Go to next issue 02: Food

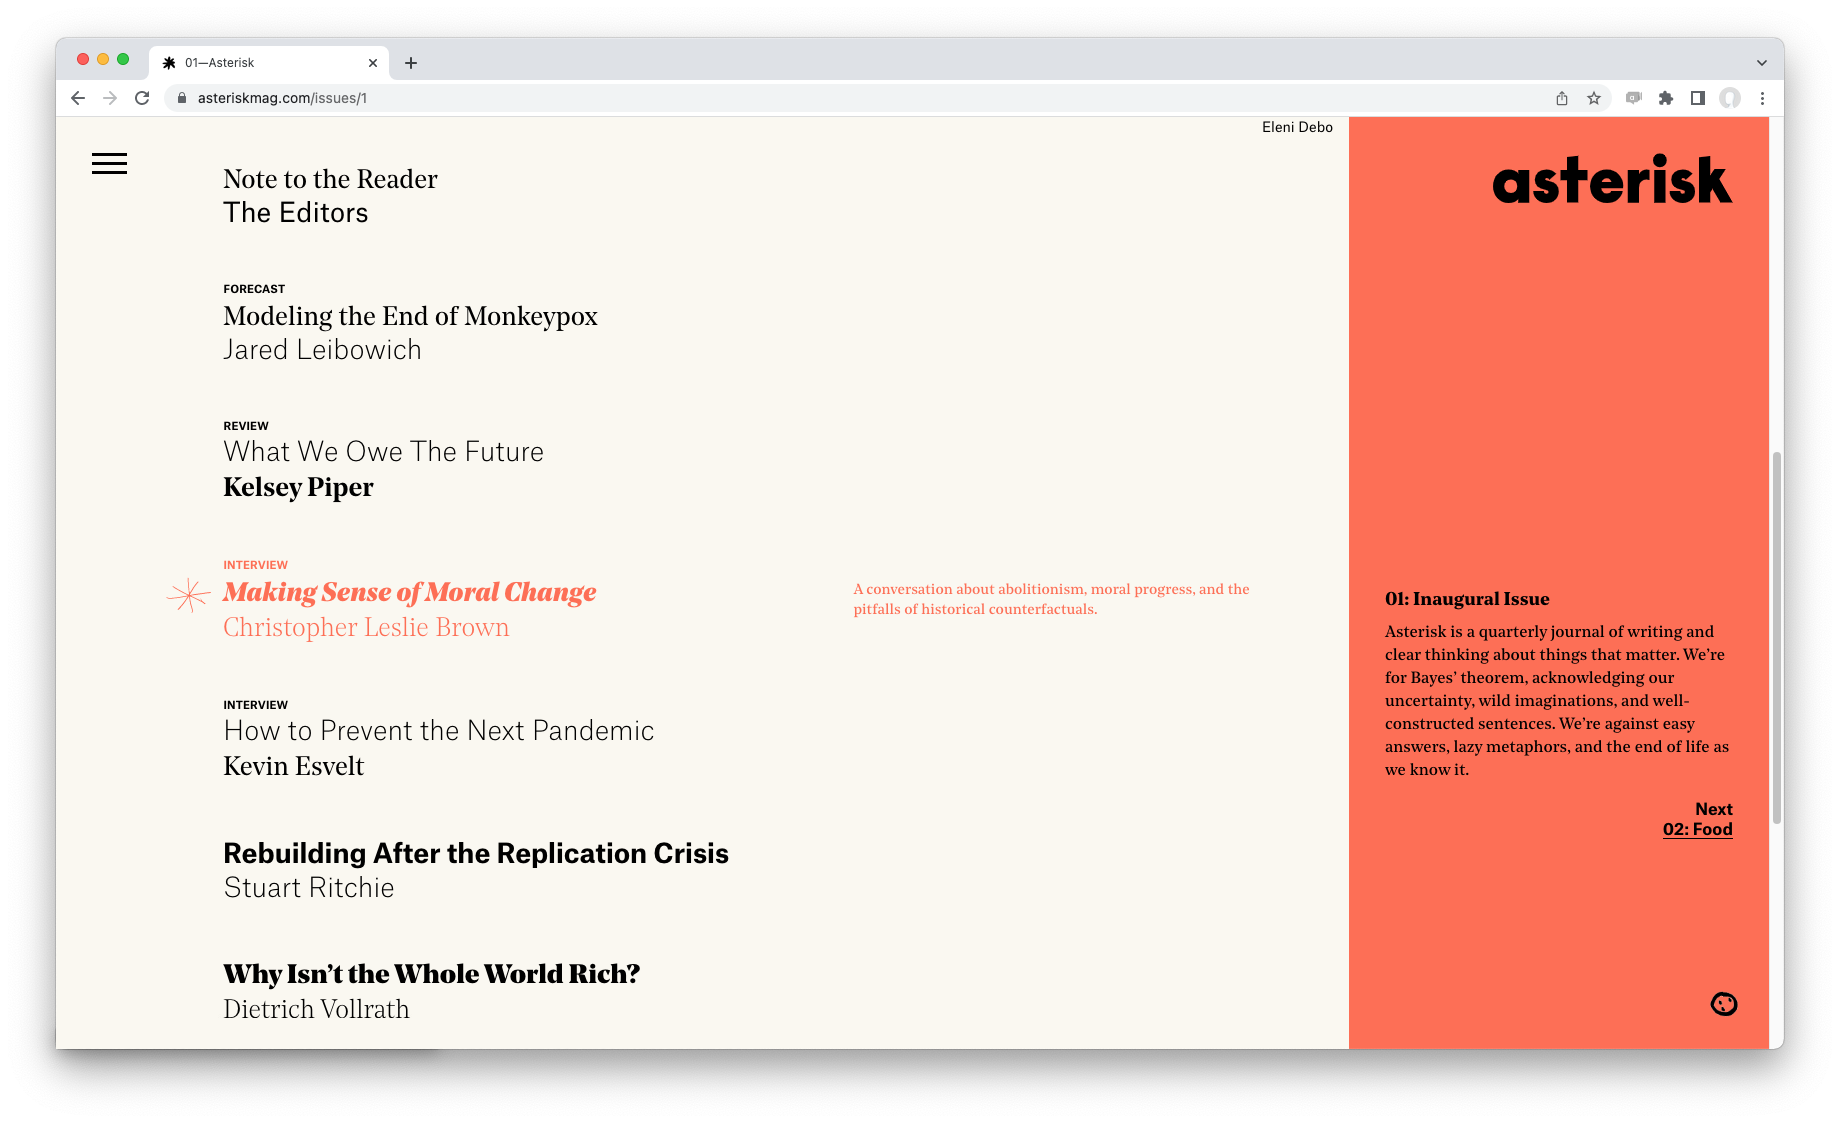[1697, 829]
